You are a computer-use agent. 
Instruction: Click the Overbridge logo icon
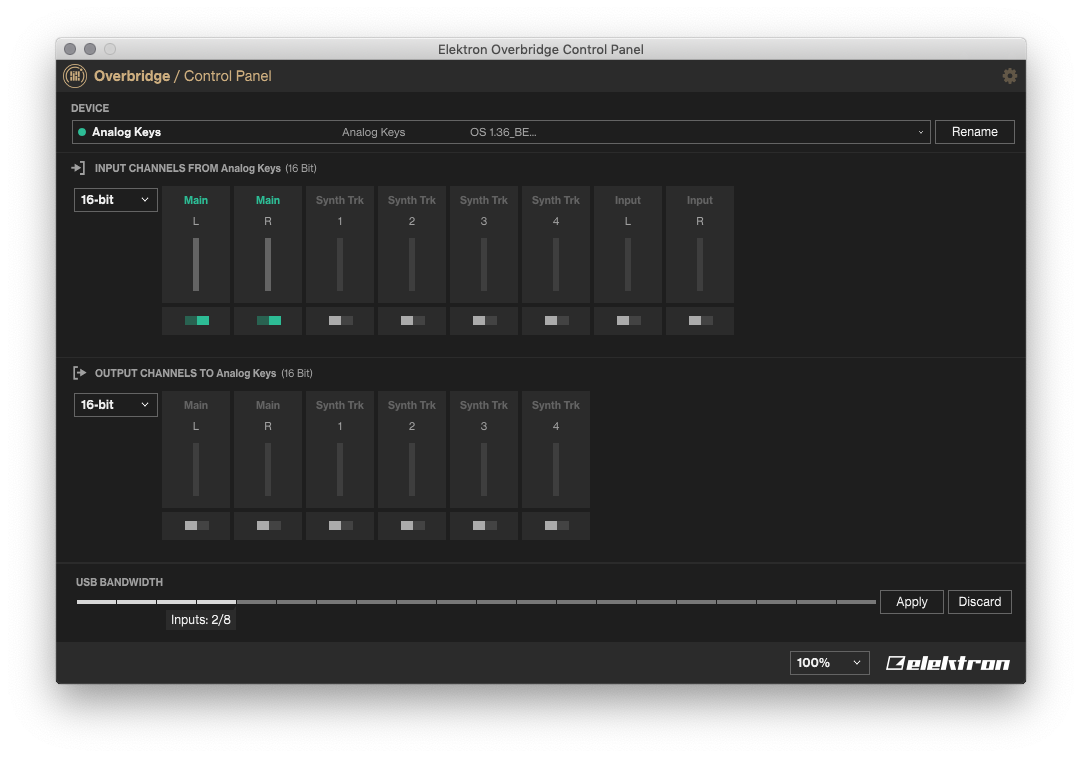[75, 76]
